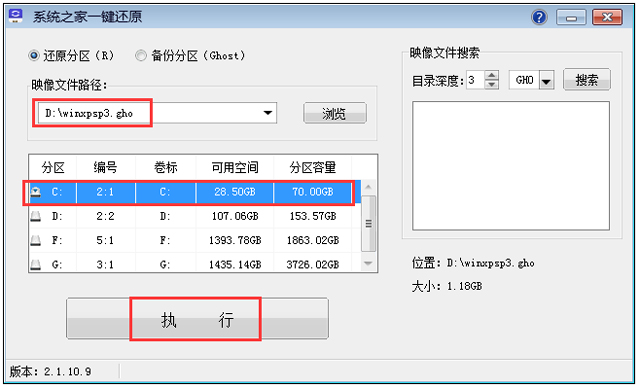Click the 可用空间 column header
Screen dimensions: 640x388
pos(235,167)
